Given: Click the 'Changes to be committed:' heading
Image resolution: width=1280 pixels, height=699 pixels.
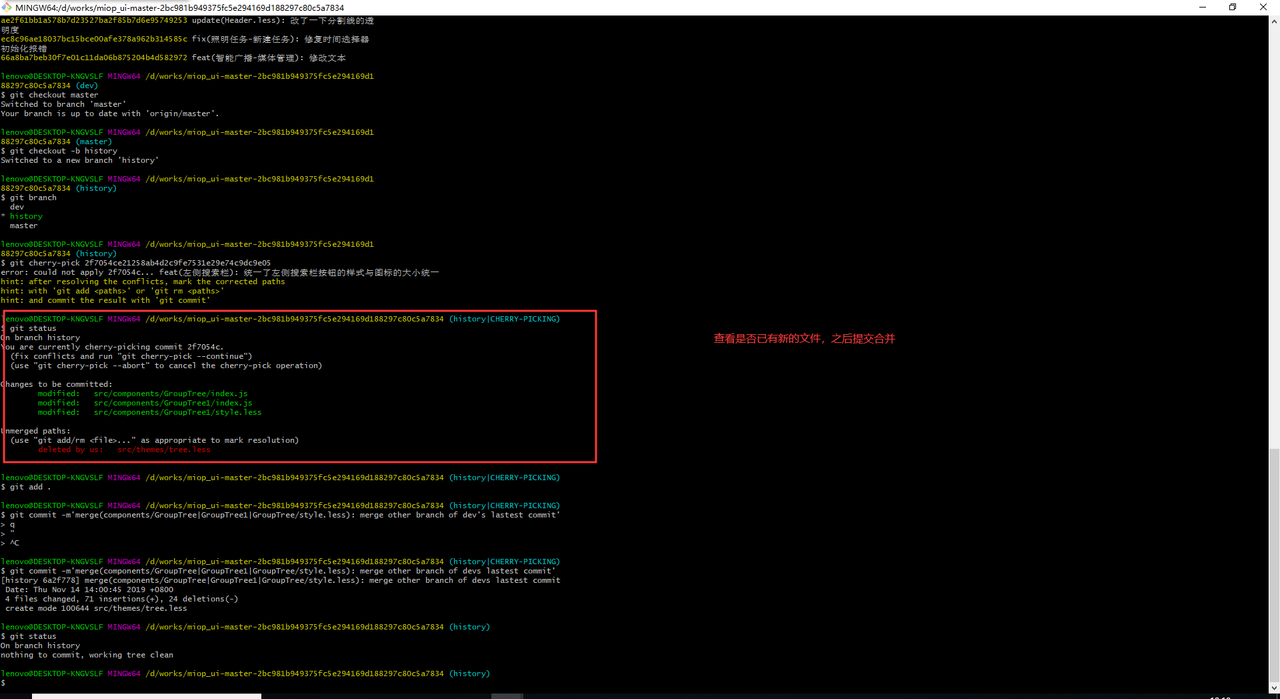Looking at the screenshot, I should [56, 384].
